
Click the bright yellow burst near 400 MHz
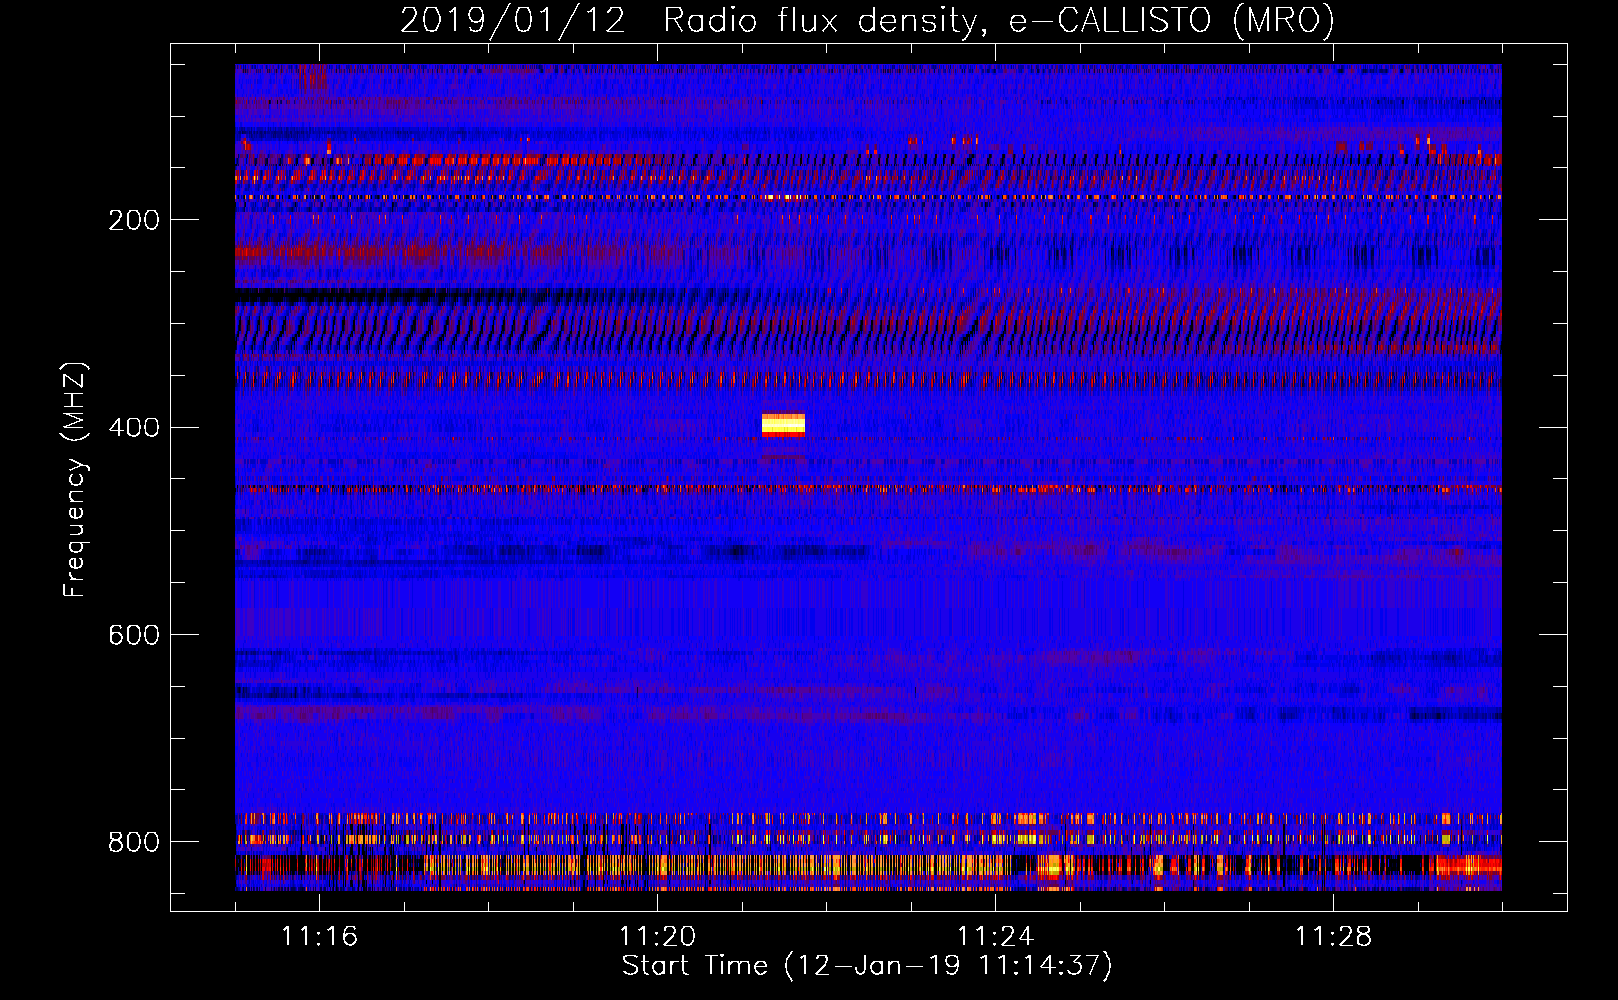click(783, 425)
